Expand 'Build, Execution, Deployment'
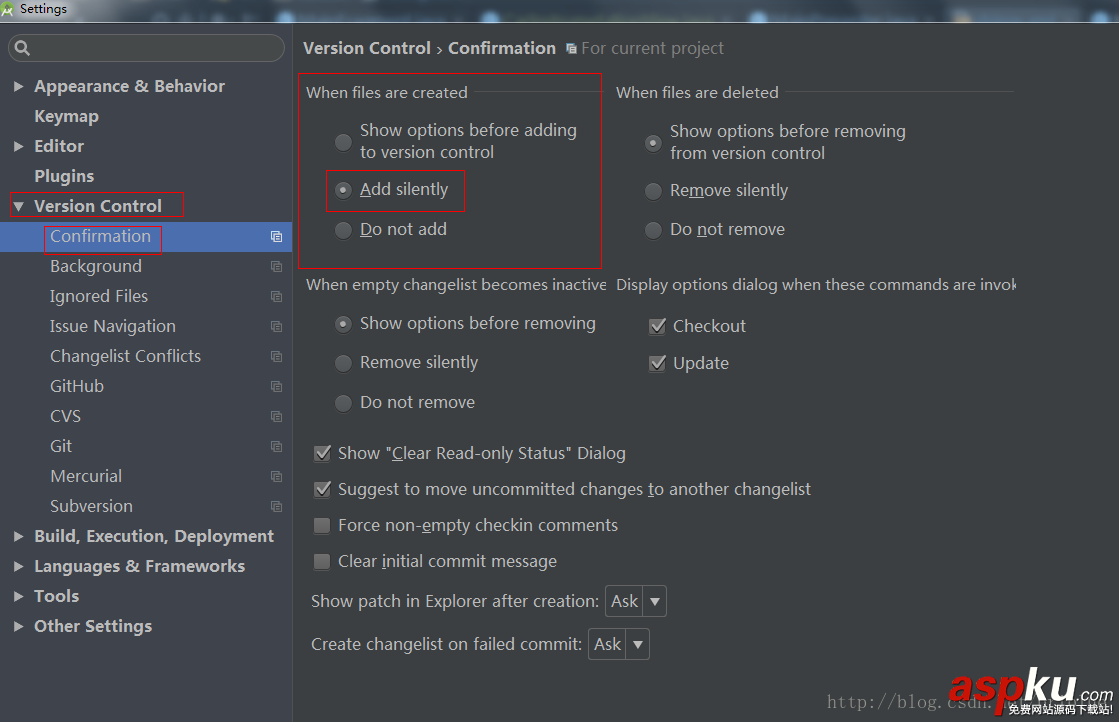The height and width of the screenshot is (722, 1119). [18, 536]
